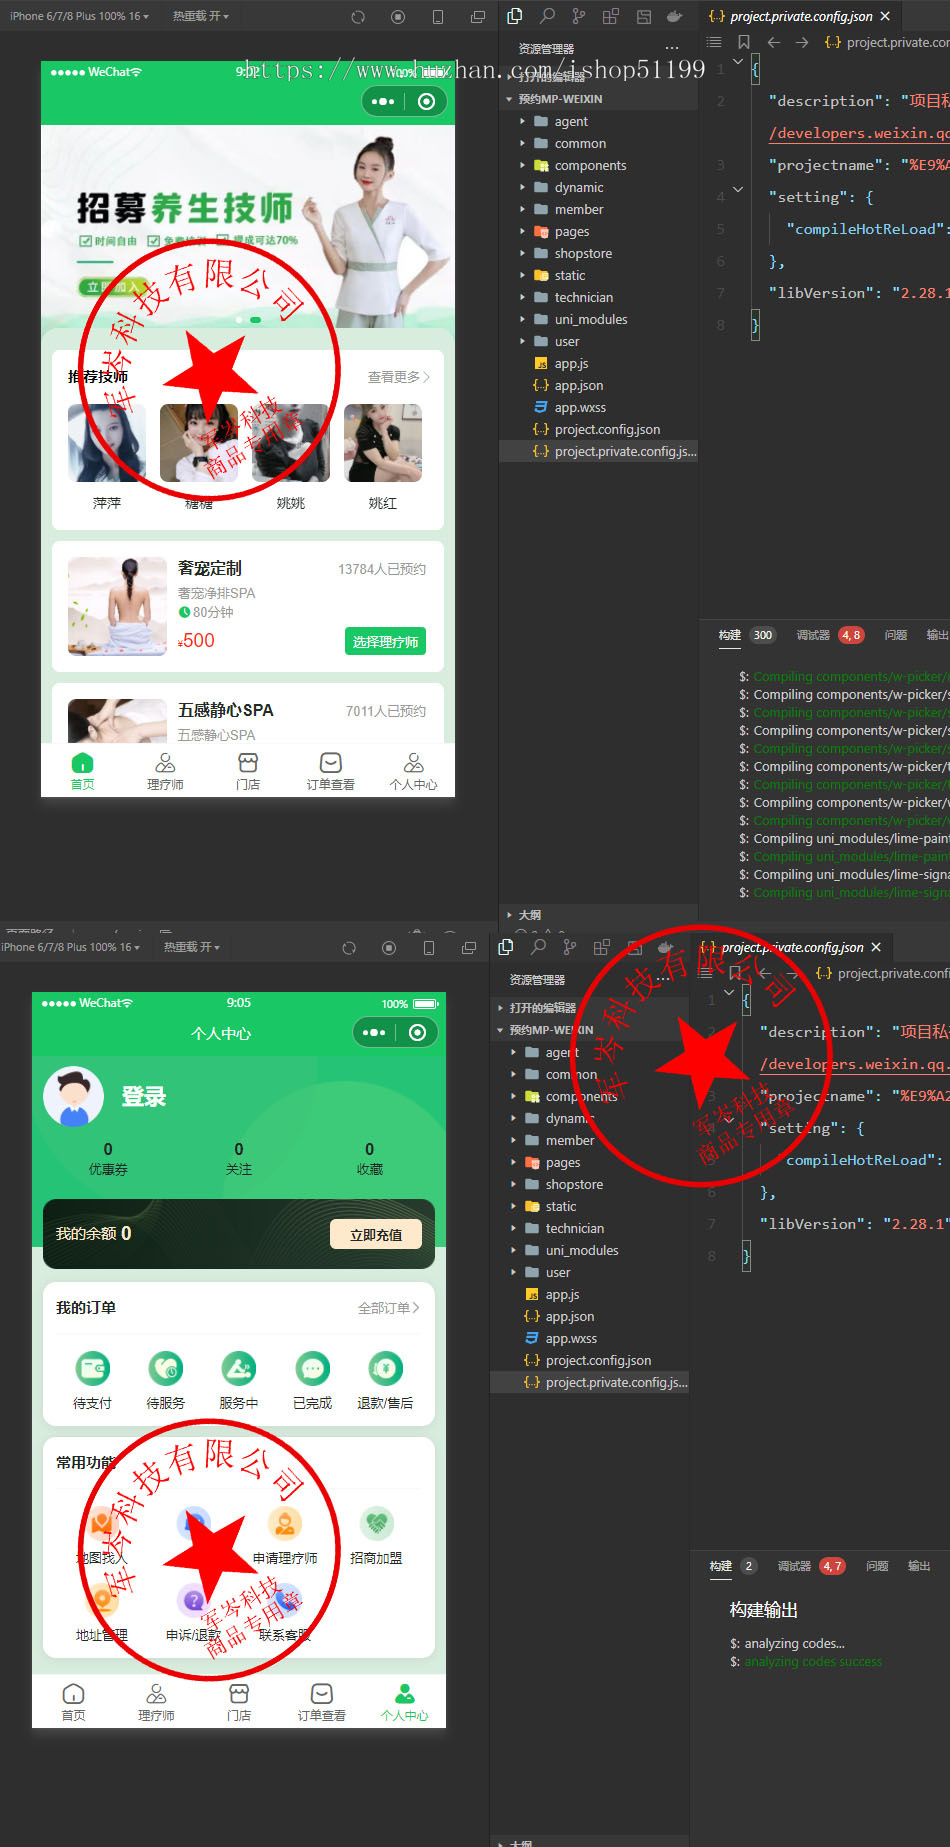Switch to the 调试器 tab with badge 4,8
Image resolution: width=950 pixels, height=1847 pixels.
(x=830, y=635)
